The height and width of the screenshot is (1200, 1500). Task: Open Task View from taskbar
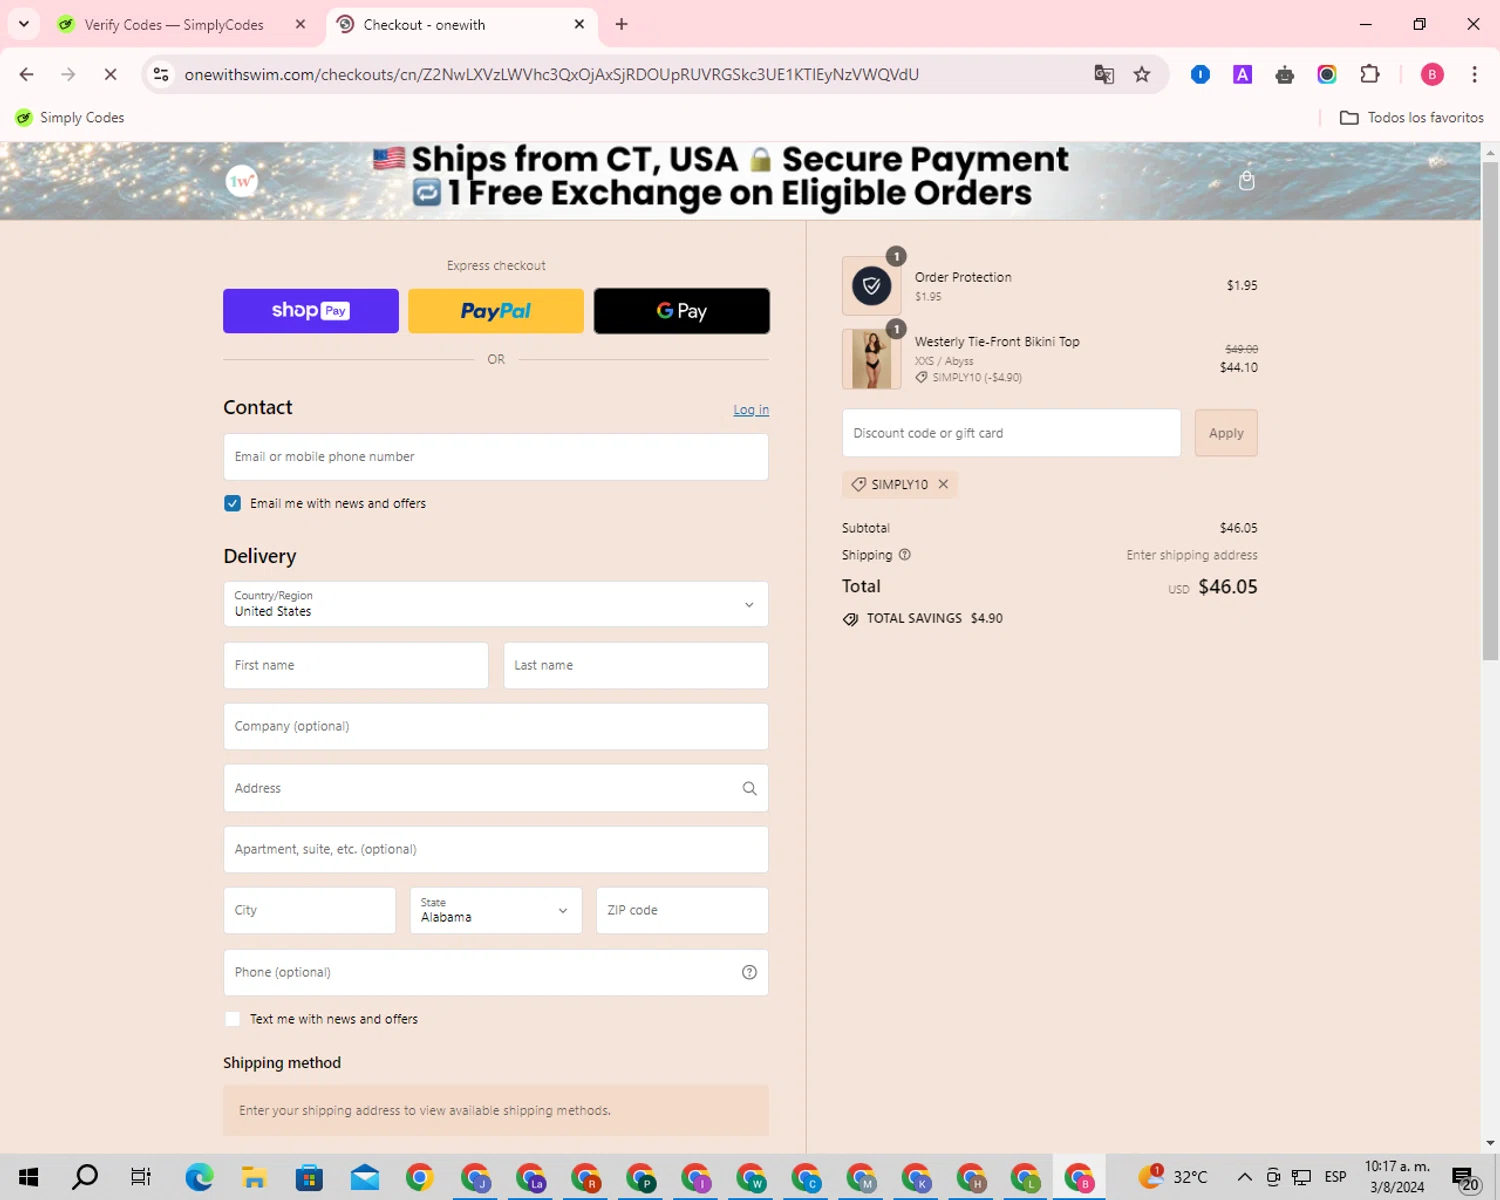[x=141, y=1177]
